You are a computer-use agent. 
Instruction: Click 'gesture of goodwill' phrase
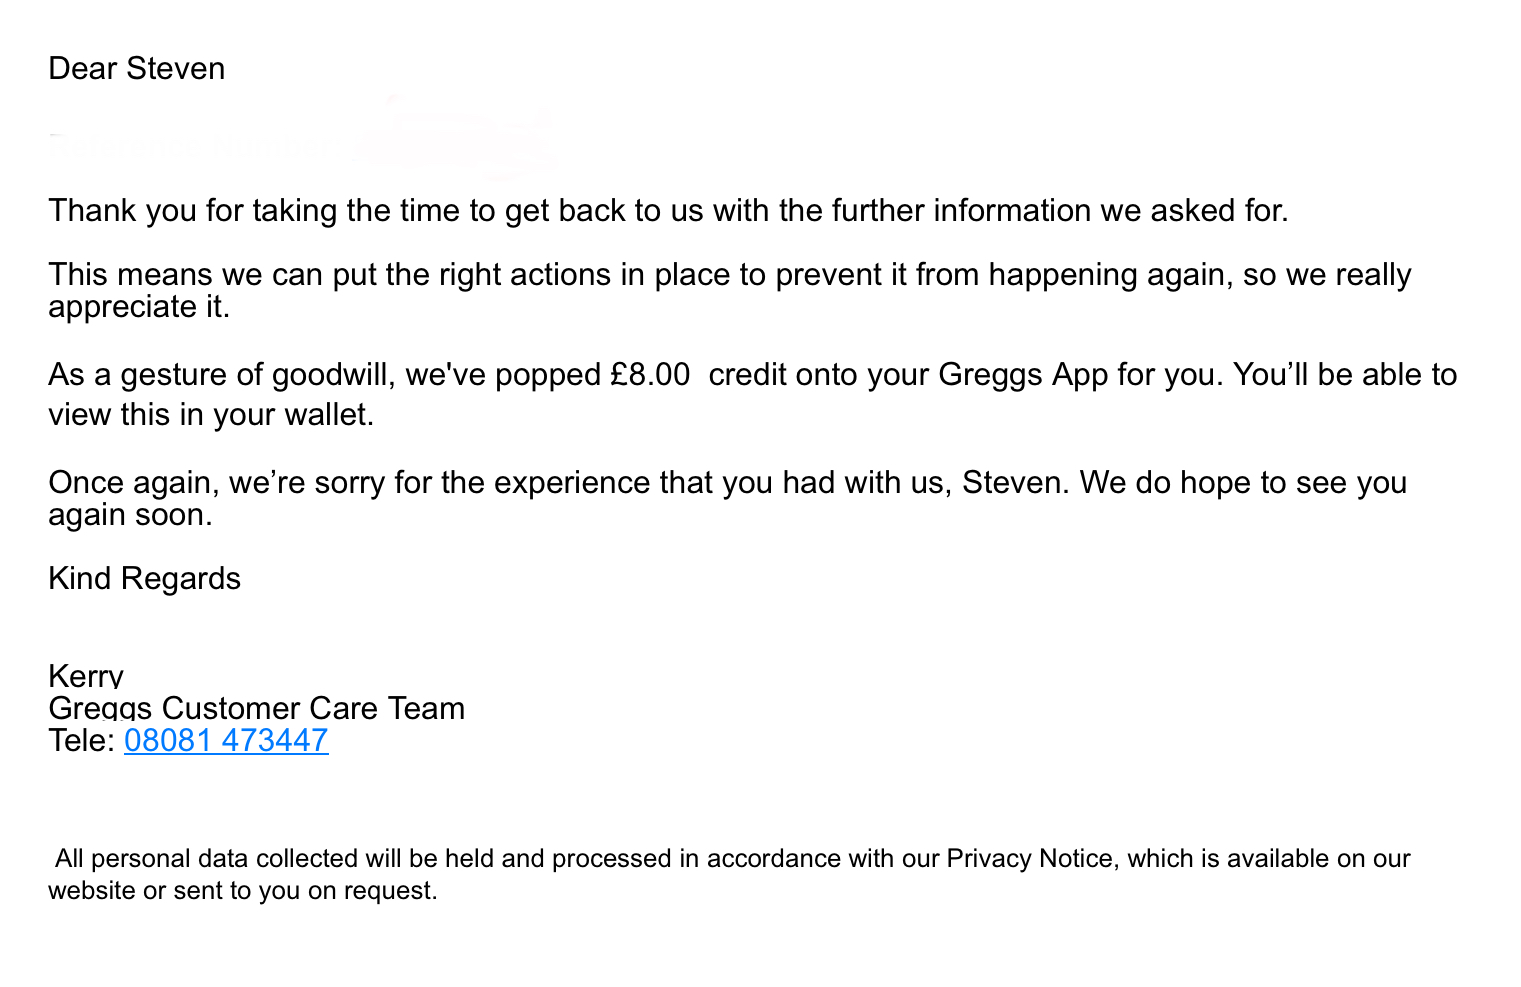tap(233, 375)
